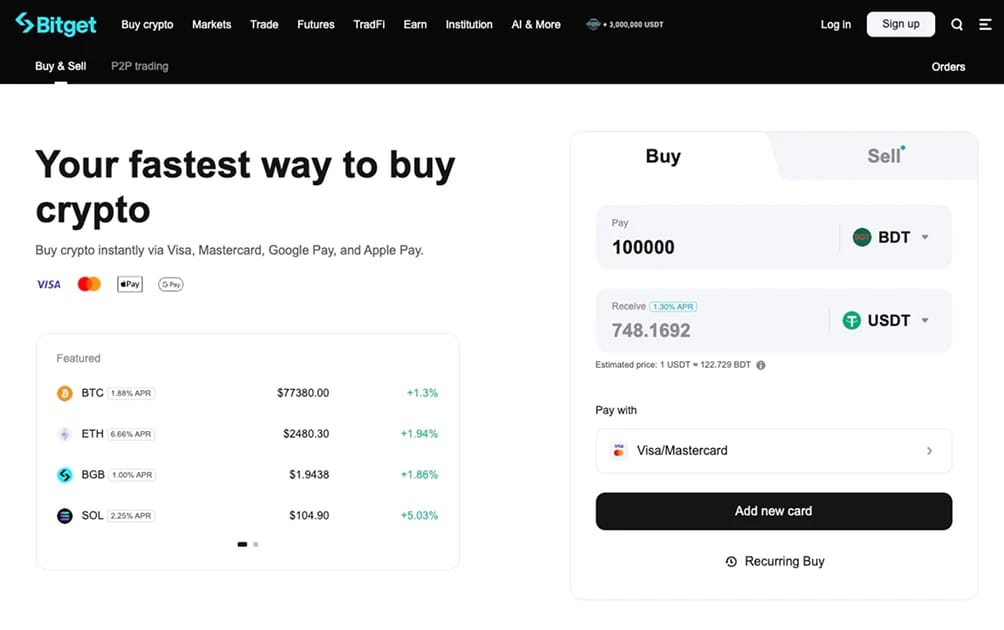1004x630 pixels.
Task: Open the BDT currency dropdown arrow
Action: tap(925, 237)
